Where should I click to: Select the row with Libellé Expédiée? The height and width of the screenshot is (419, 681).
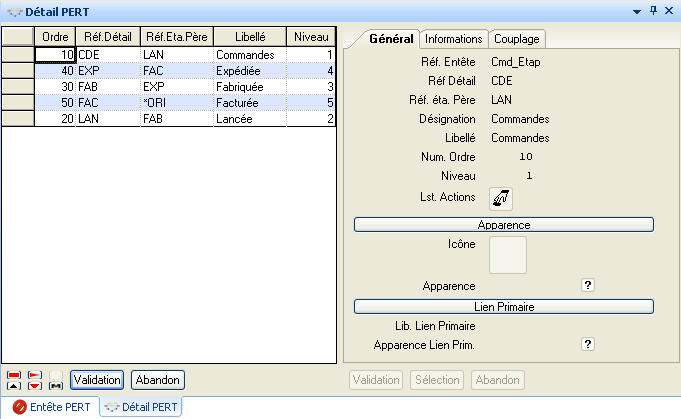[x=248, y=71]
